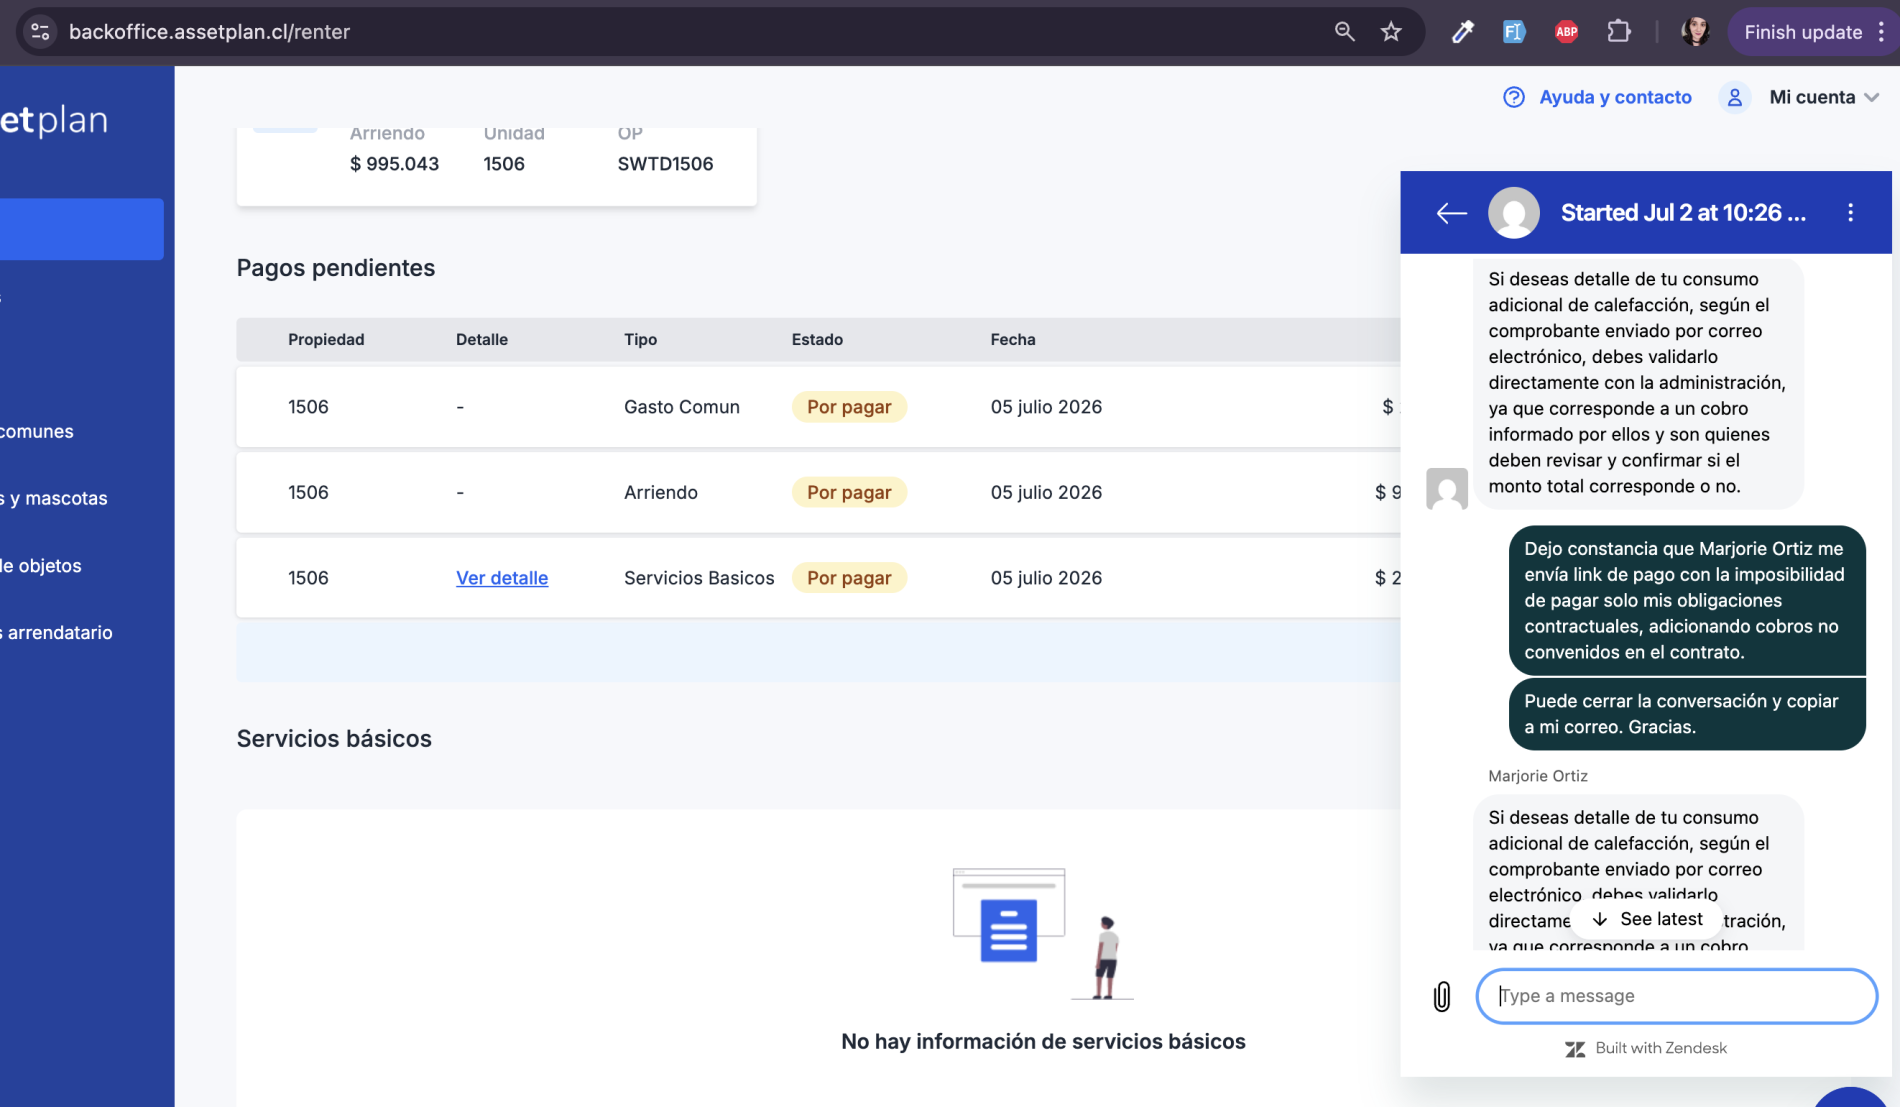The image size is (1900, 1107).
Task: Click the Servicios Basicos type cell
Action: 699,578
